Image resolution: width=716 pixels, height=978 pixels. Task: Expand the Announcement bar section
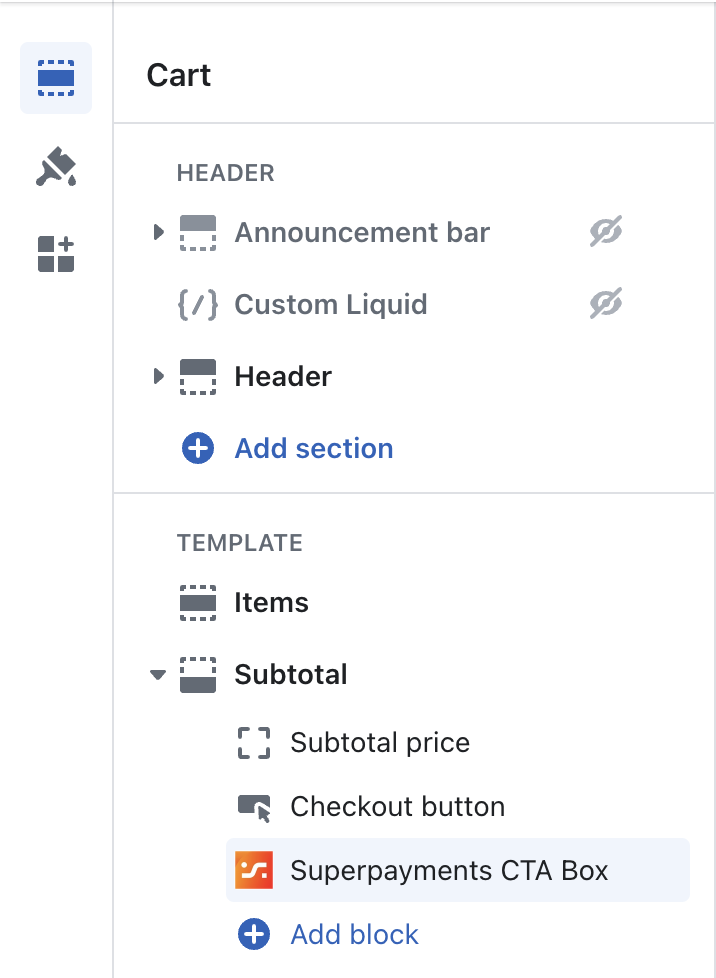(158, 232)
